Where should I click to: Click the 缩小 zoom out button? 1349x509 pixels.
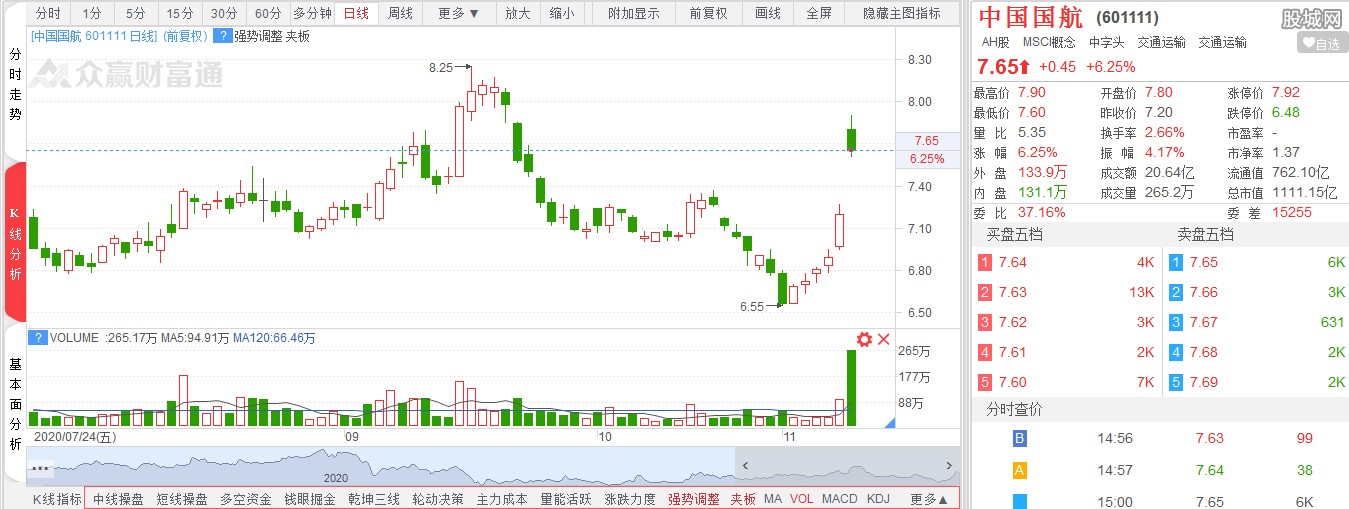click(562, 14)
